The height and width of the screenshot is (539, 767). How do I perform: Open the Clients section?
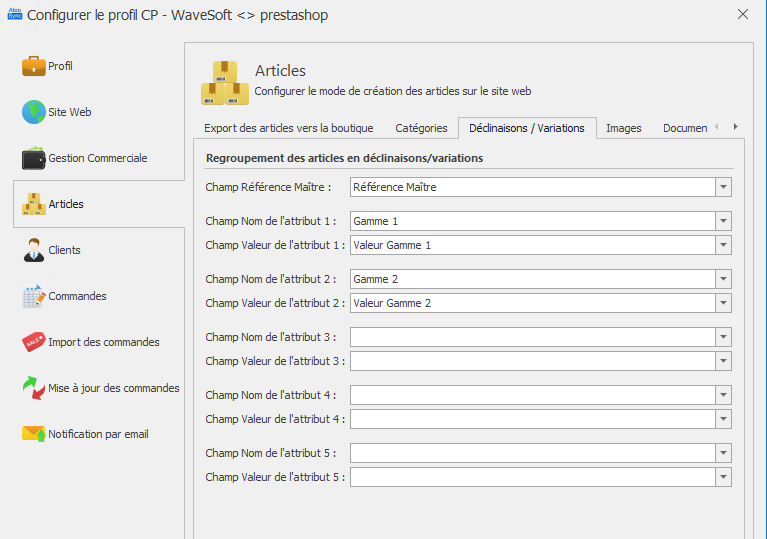[x=64, y=250]
